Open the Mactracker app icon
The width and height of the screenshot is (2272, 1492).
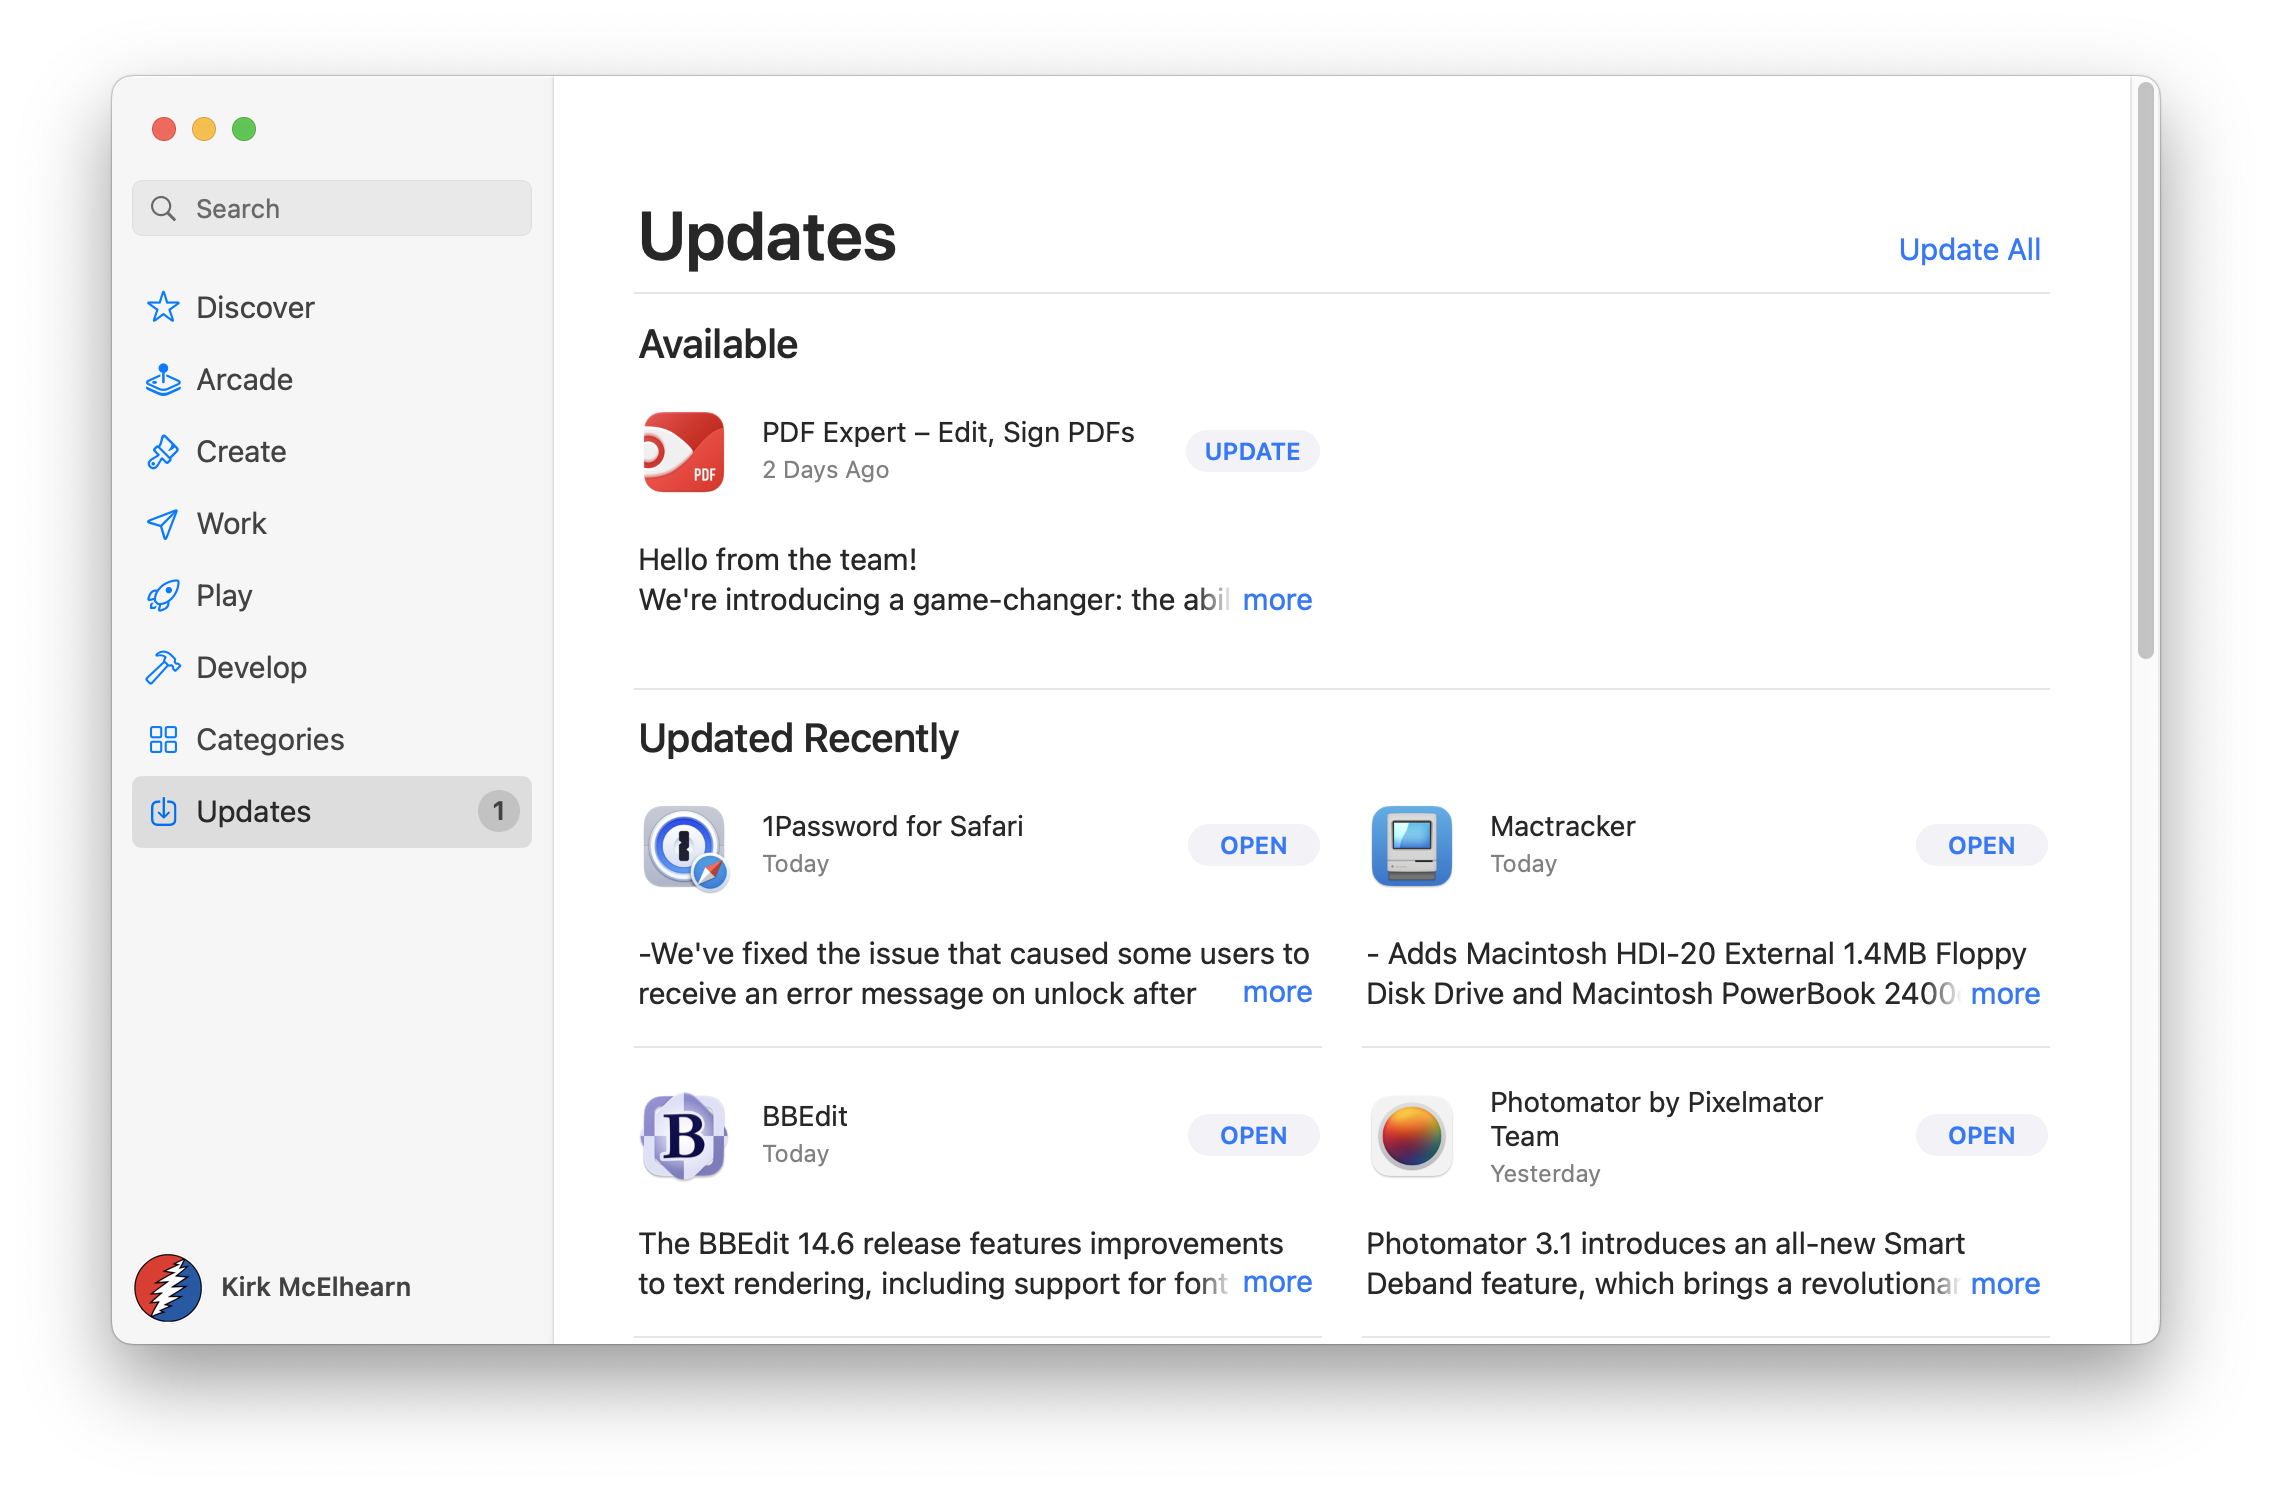[x=1412, y=846]
